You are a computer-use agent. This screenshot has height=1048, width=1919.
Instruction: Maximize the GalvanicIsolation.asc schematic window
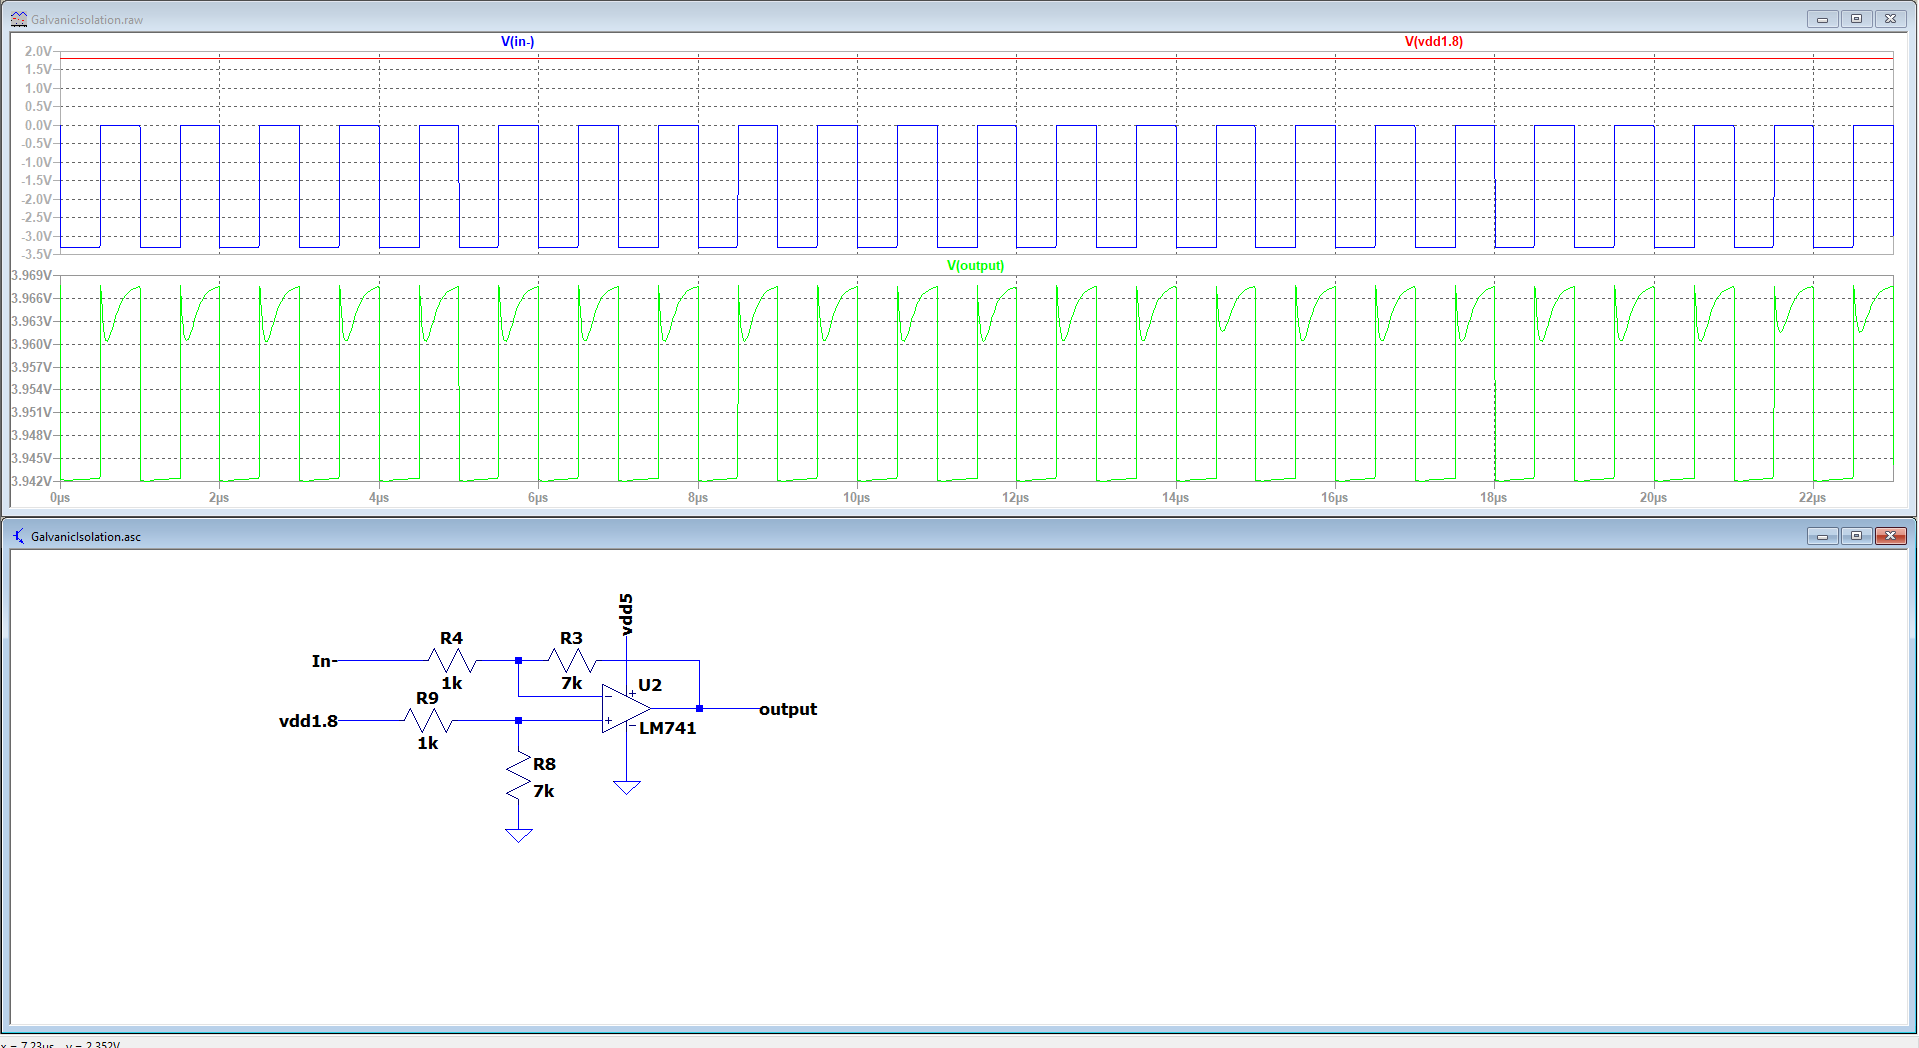[x=1857, y=536]
